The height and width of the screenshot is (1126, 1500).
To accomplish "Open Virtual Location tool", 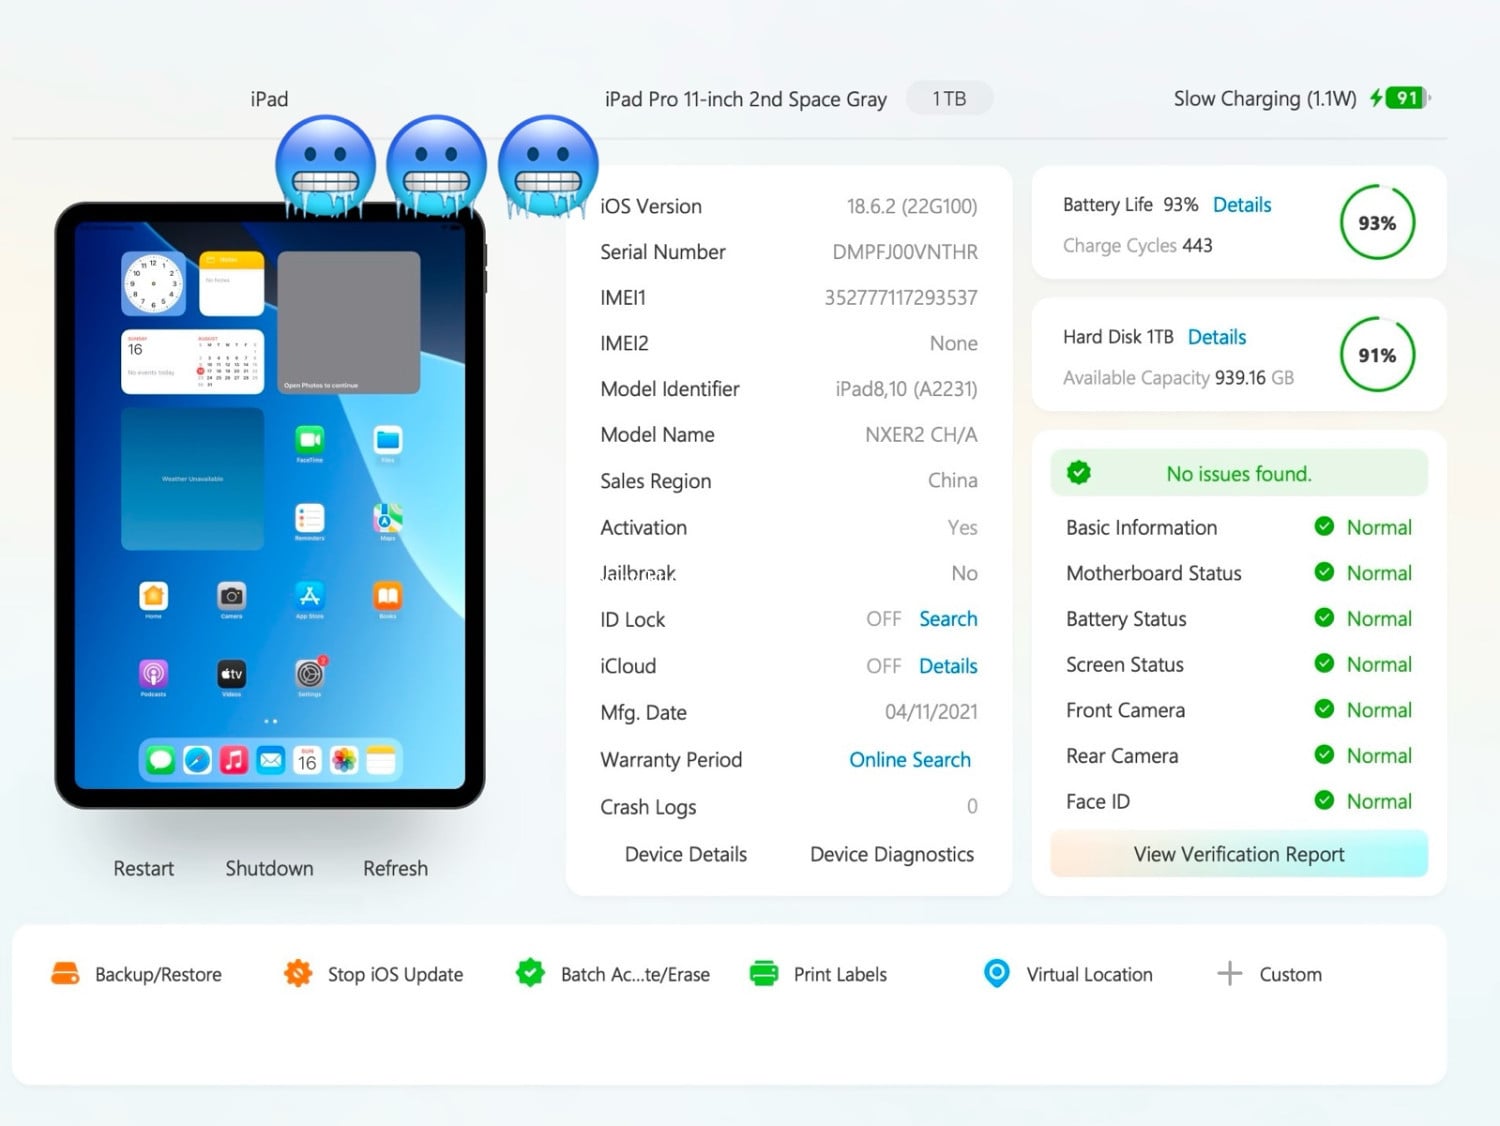I will (1069, 974).
